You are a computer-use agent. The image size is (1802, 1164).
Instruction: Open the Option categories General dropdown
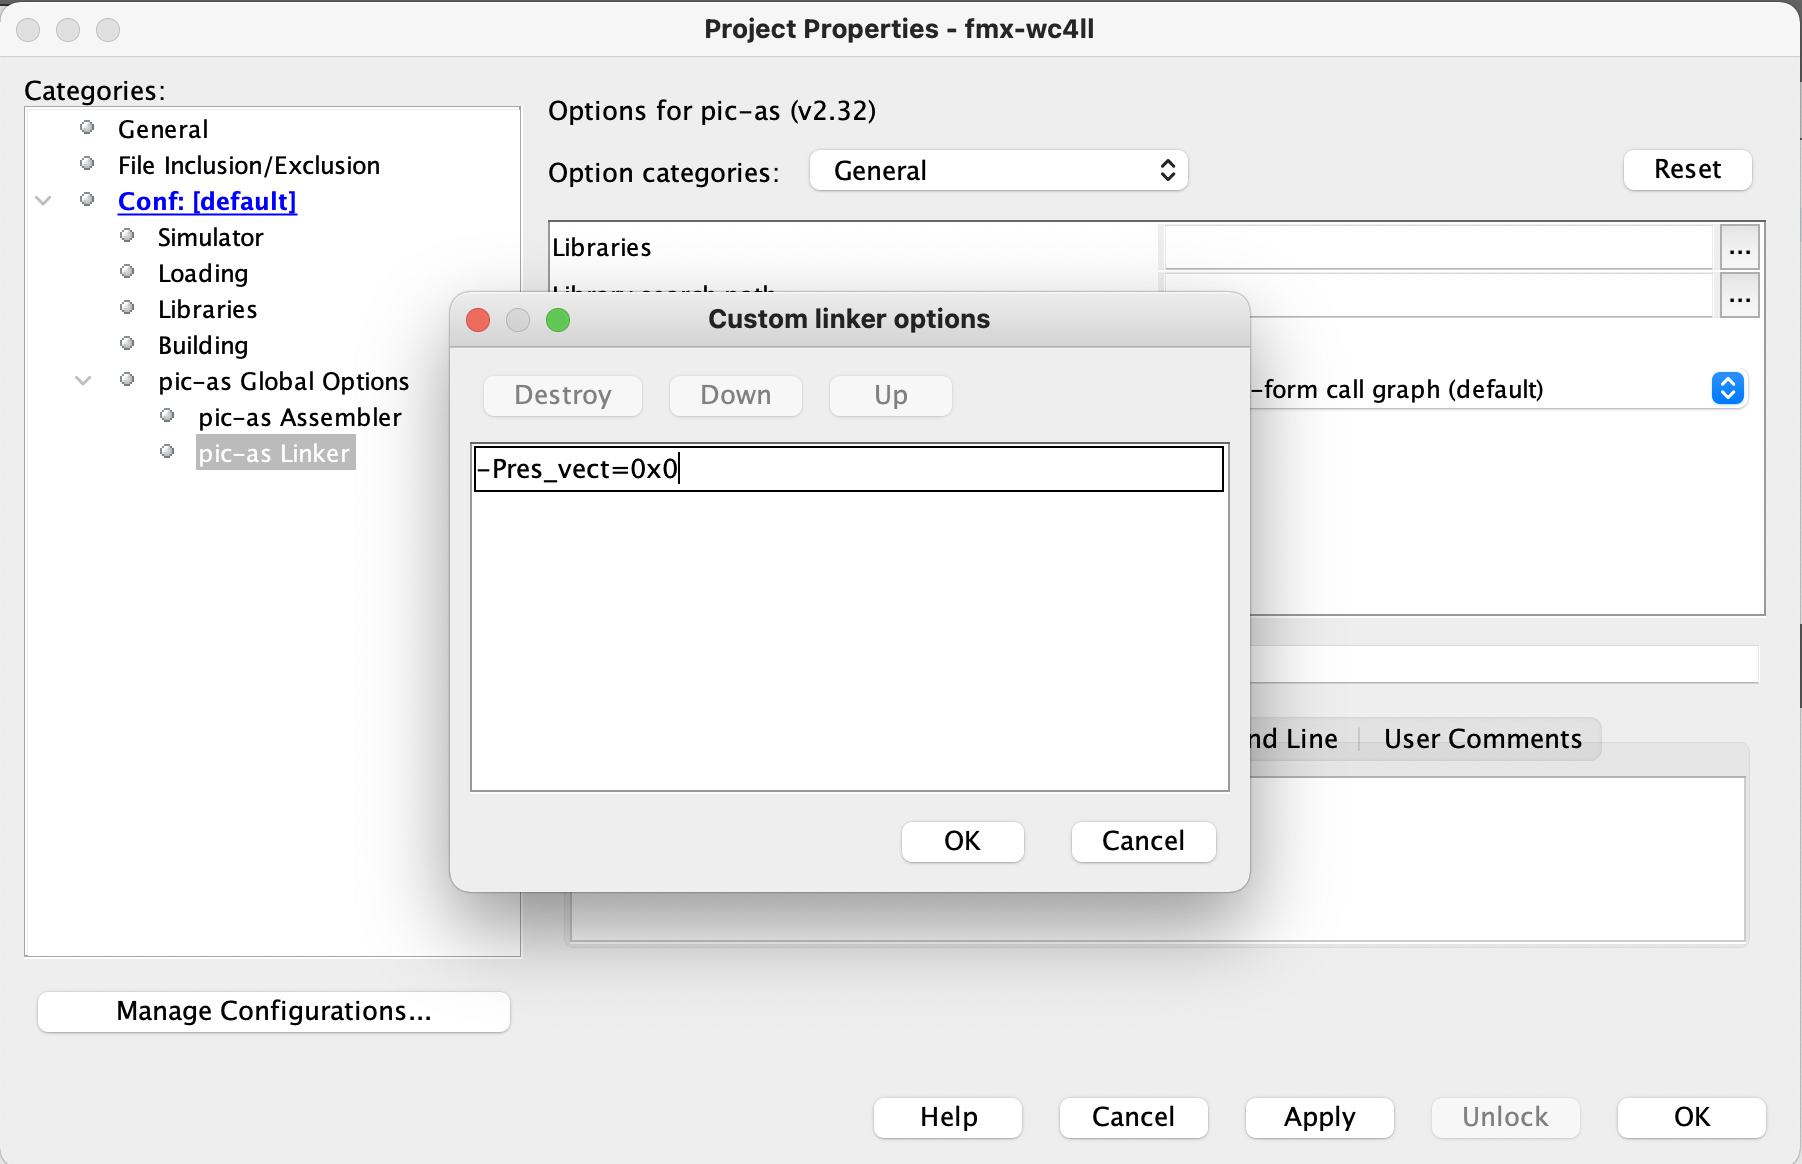pyautogui.click(x=998, y=171)
